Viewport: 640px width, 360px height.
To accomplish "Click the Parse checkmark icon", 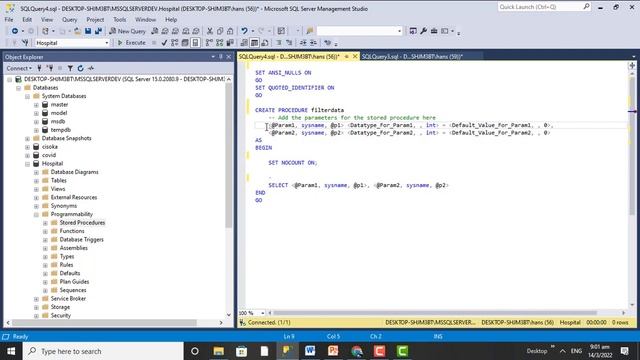I will (164, 42).
